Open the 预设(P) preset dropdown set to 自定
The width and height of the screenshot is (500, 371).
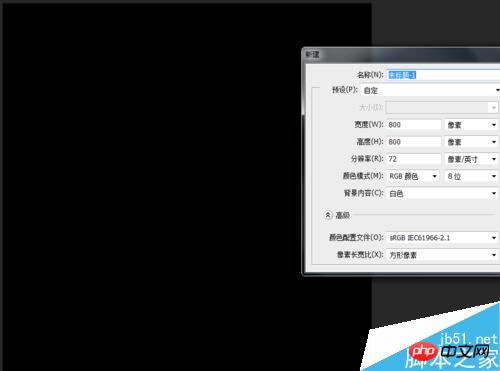[430, 90]
